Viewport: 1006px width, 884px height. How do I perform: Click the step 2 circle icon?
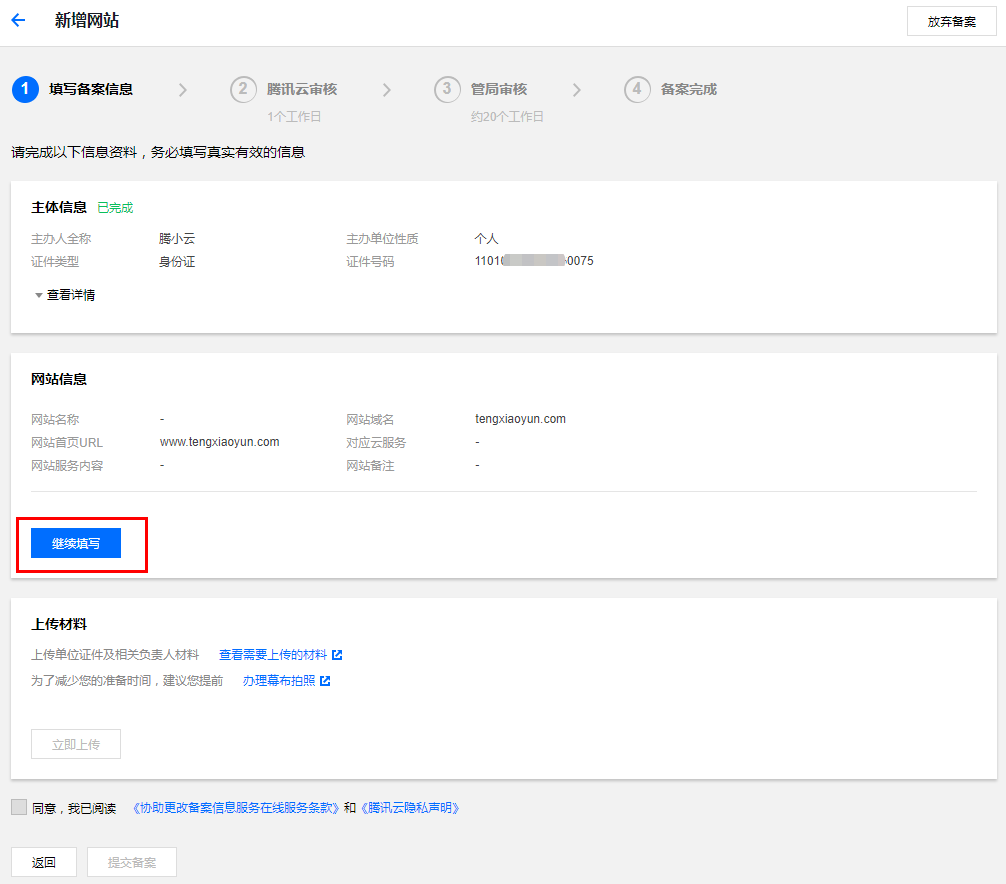[x=243, y=89]
